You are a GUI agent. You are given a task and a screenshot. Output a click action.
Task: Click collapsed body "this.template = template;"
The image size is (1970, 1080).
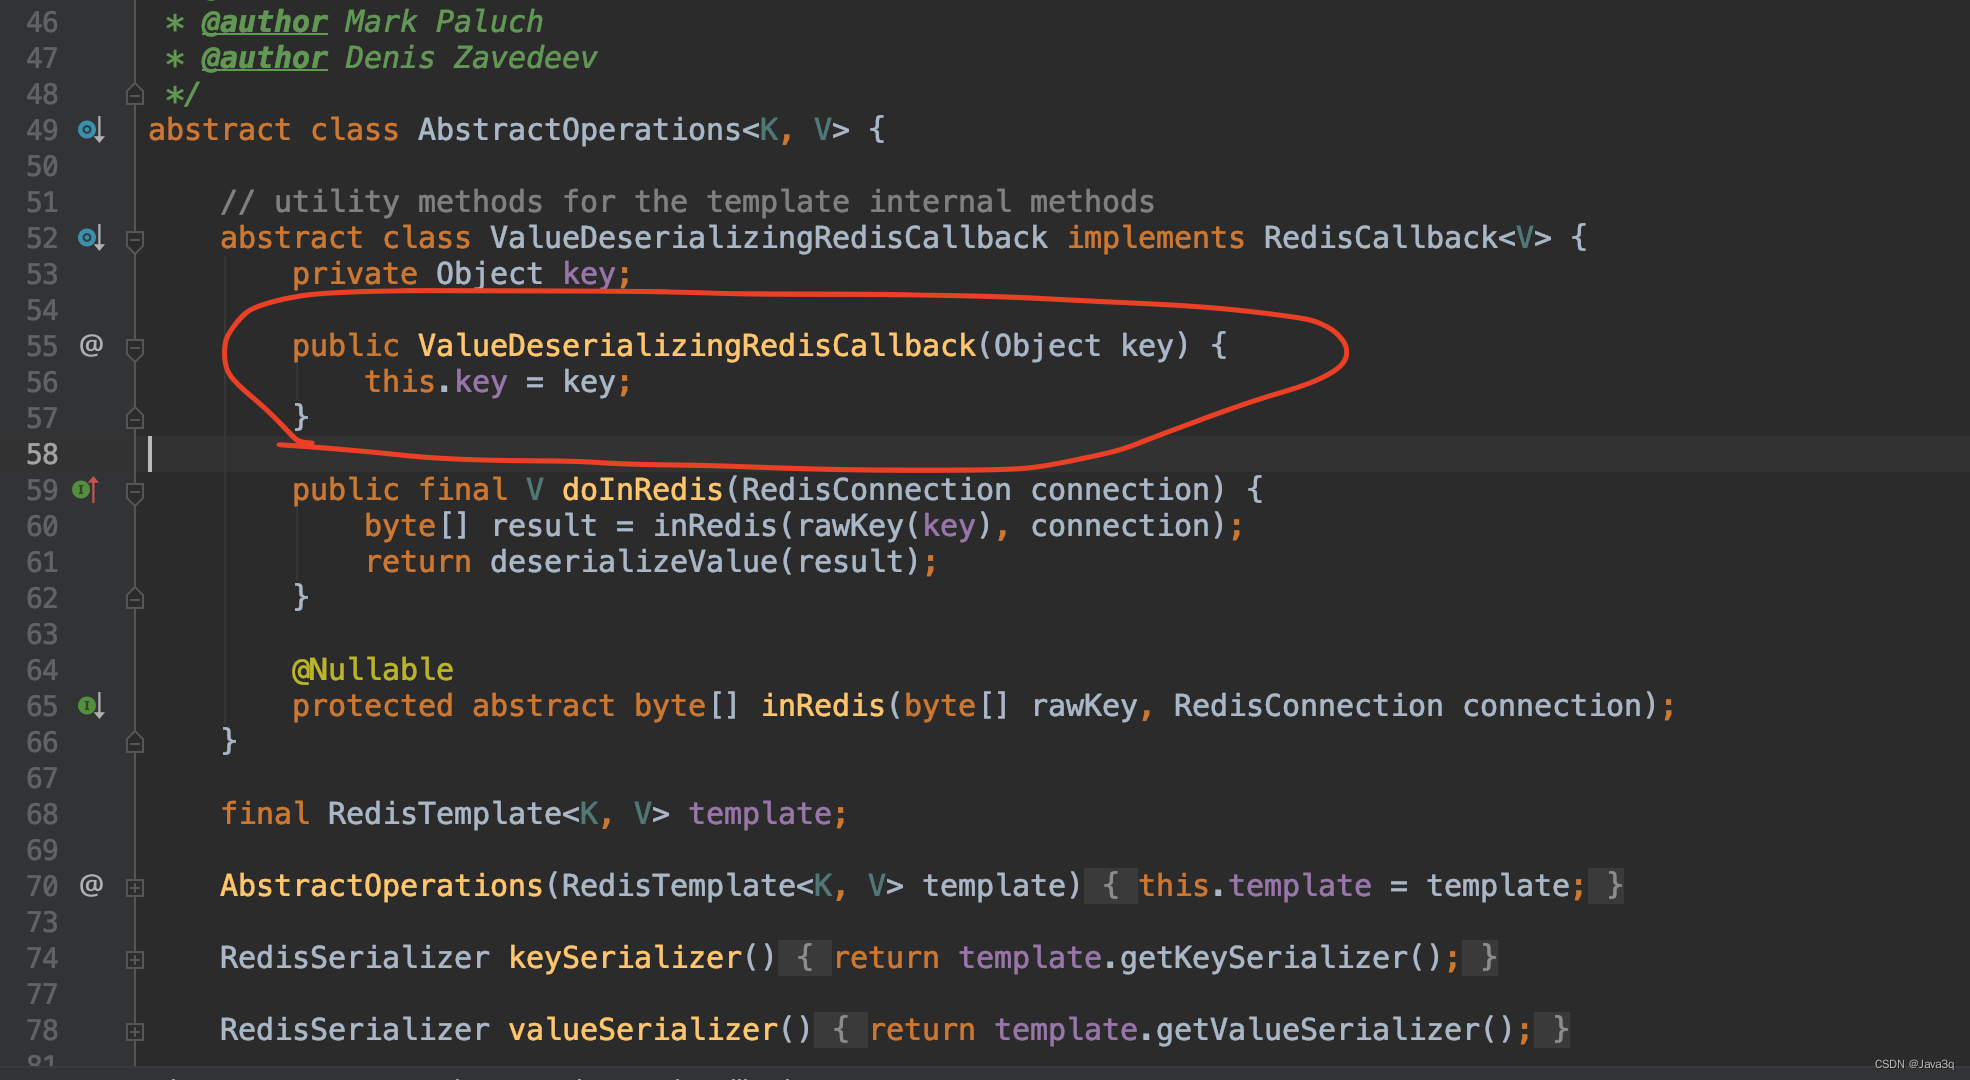(1360, 886)
